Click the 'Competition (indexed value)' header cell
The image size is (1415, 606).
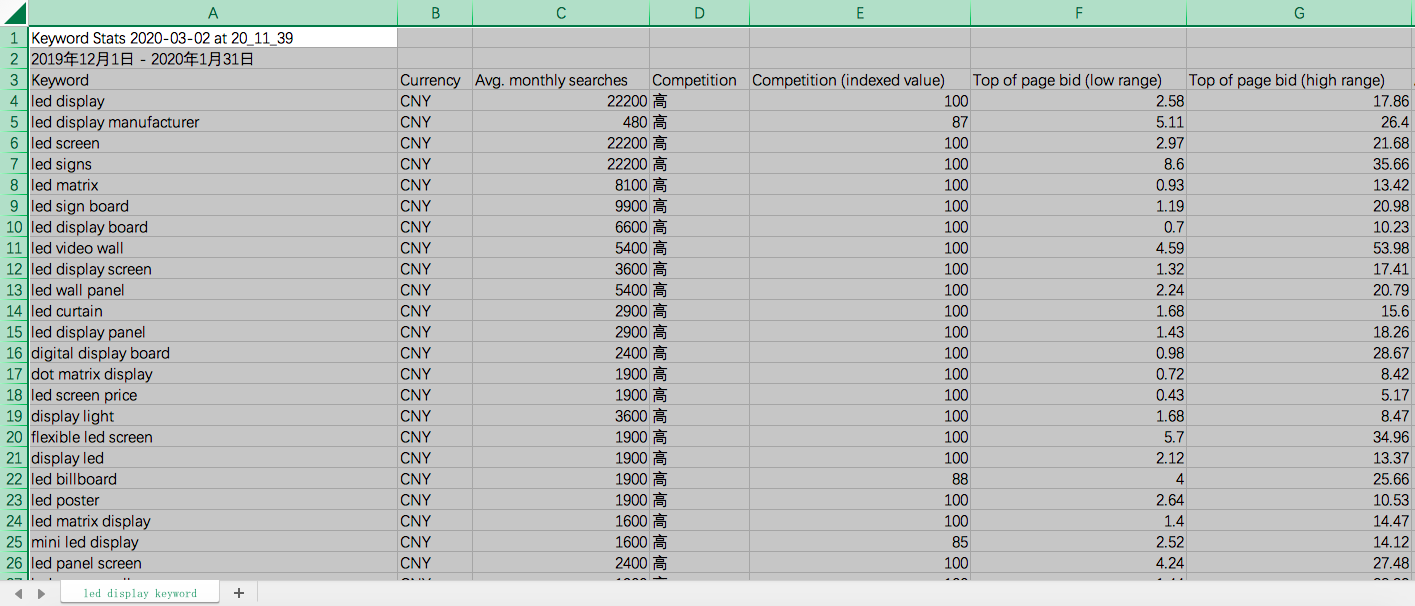[x=859, y=80]
